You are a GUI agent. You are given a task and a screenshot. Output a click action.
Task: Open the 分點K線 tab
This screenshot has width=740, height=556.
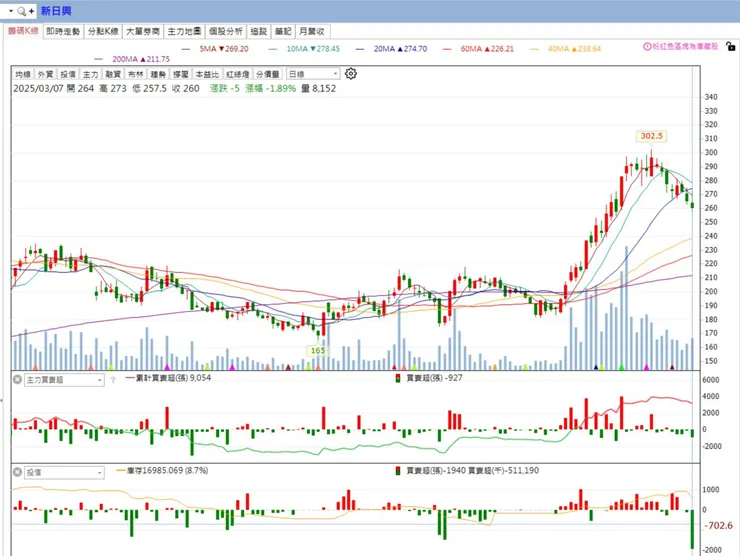103,32
